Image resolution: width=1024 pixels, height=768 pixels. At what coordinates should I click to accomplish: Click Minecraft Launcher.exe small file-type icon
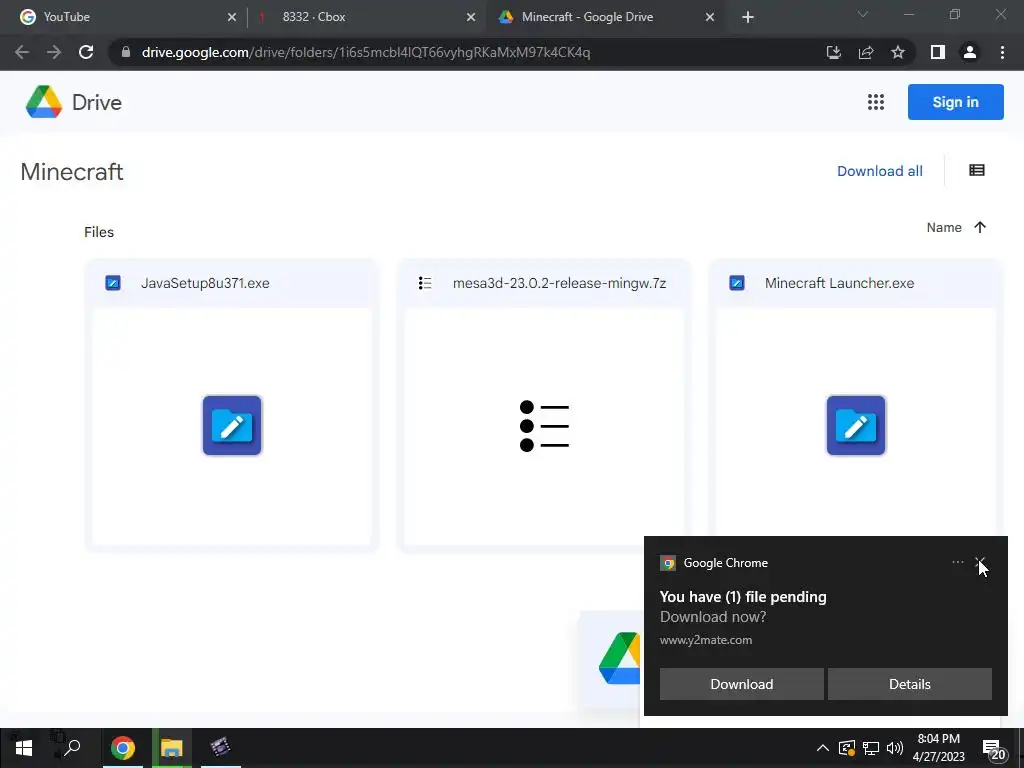737,283
